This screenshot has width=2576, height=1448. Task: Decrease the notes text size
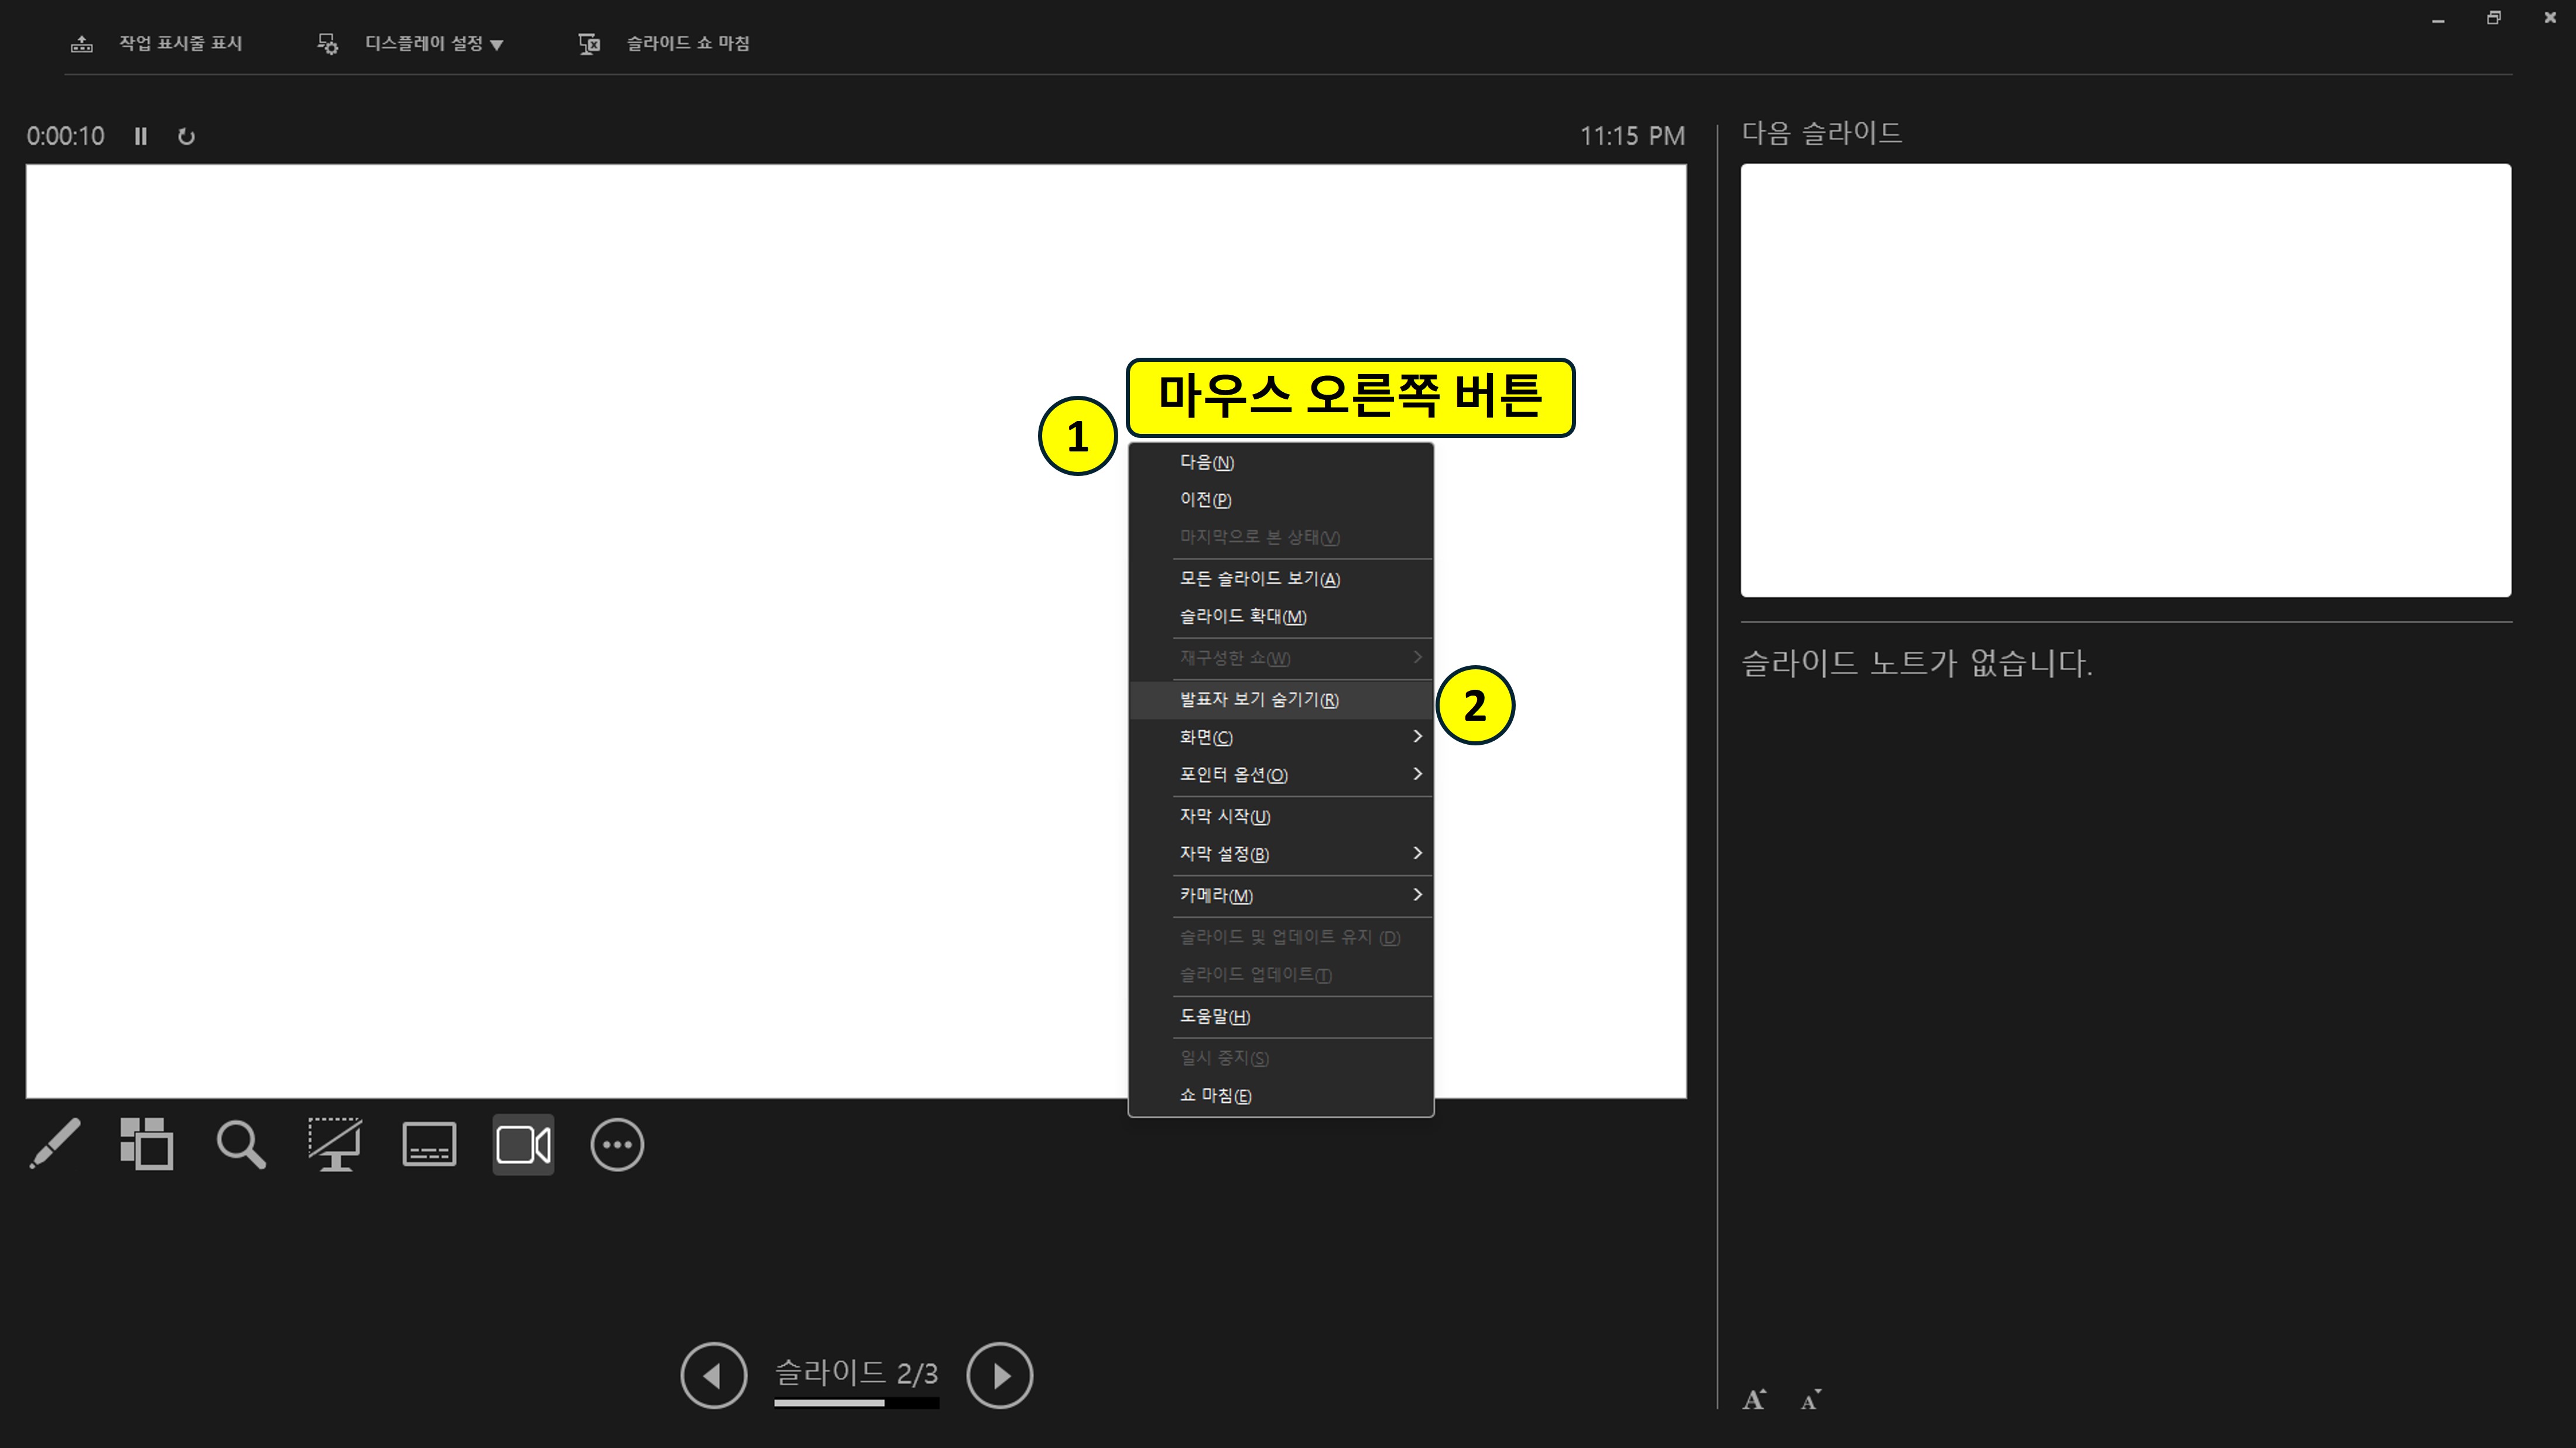(1810, 1400)
